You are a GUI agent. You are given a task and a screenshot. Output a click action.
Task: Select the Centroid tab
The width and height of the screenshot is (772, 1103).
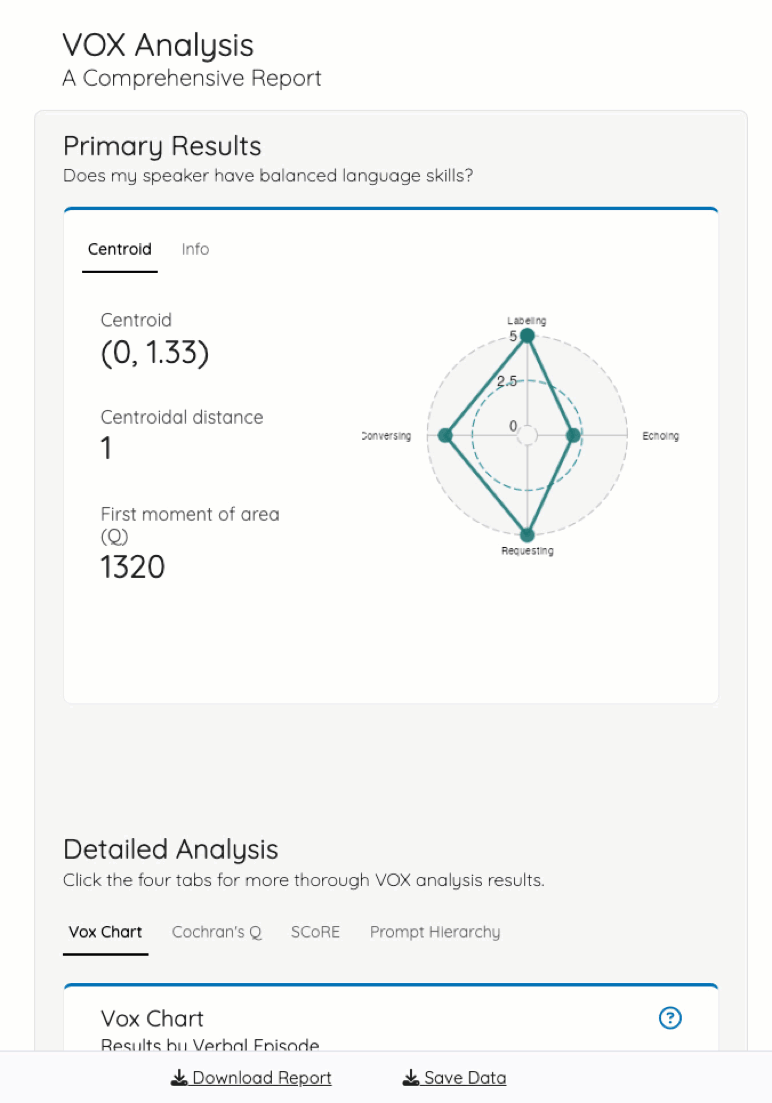pyautogui.click(x=119, y=249)
